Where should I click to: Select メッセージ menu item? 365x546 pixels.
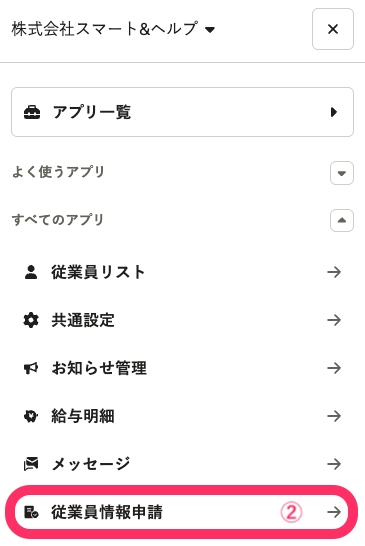[x=182, y=464]
